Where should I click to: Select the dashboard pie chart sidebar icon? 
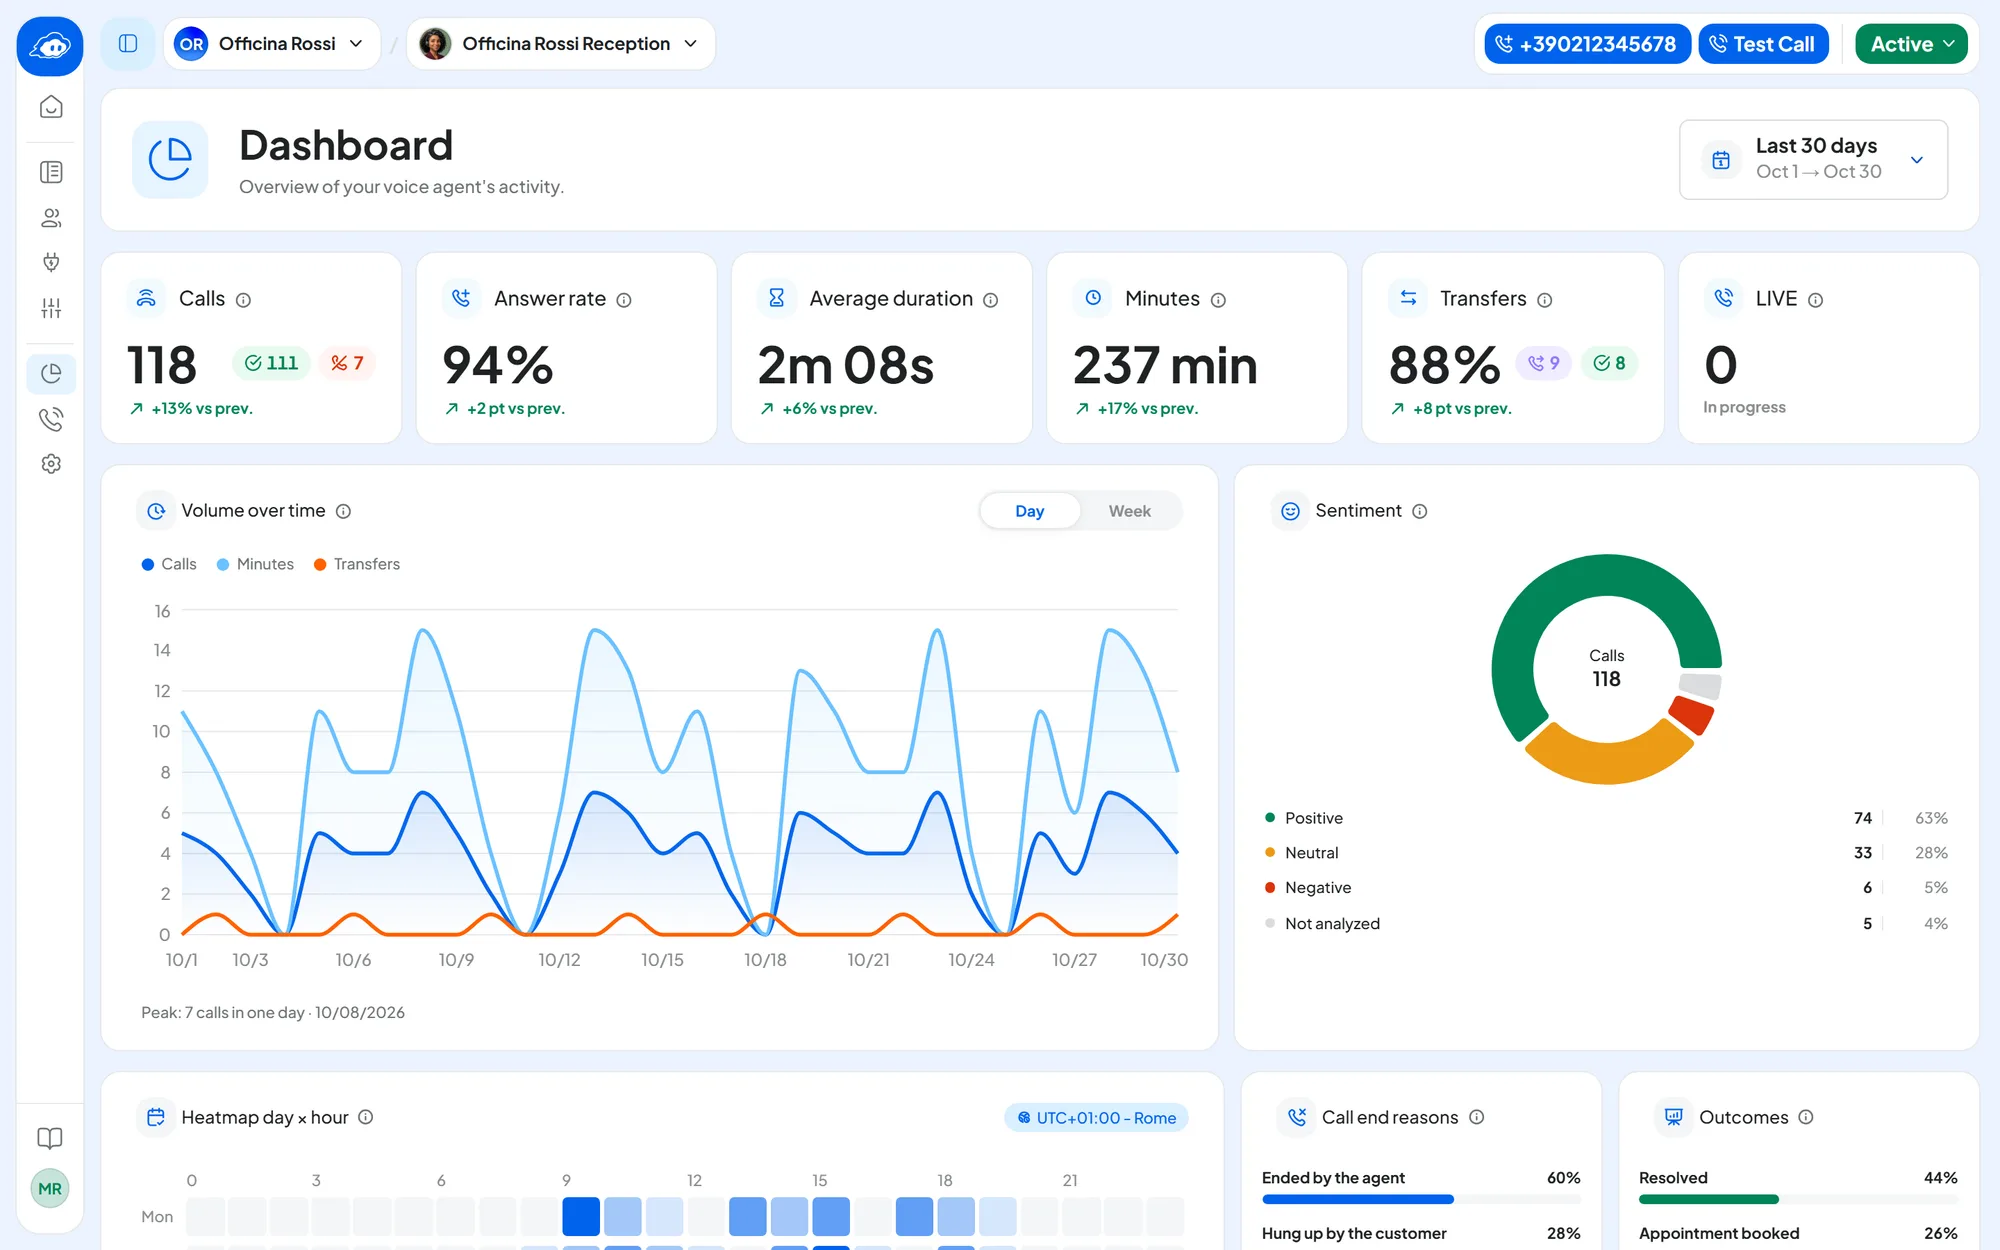point(51,374)
